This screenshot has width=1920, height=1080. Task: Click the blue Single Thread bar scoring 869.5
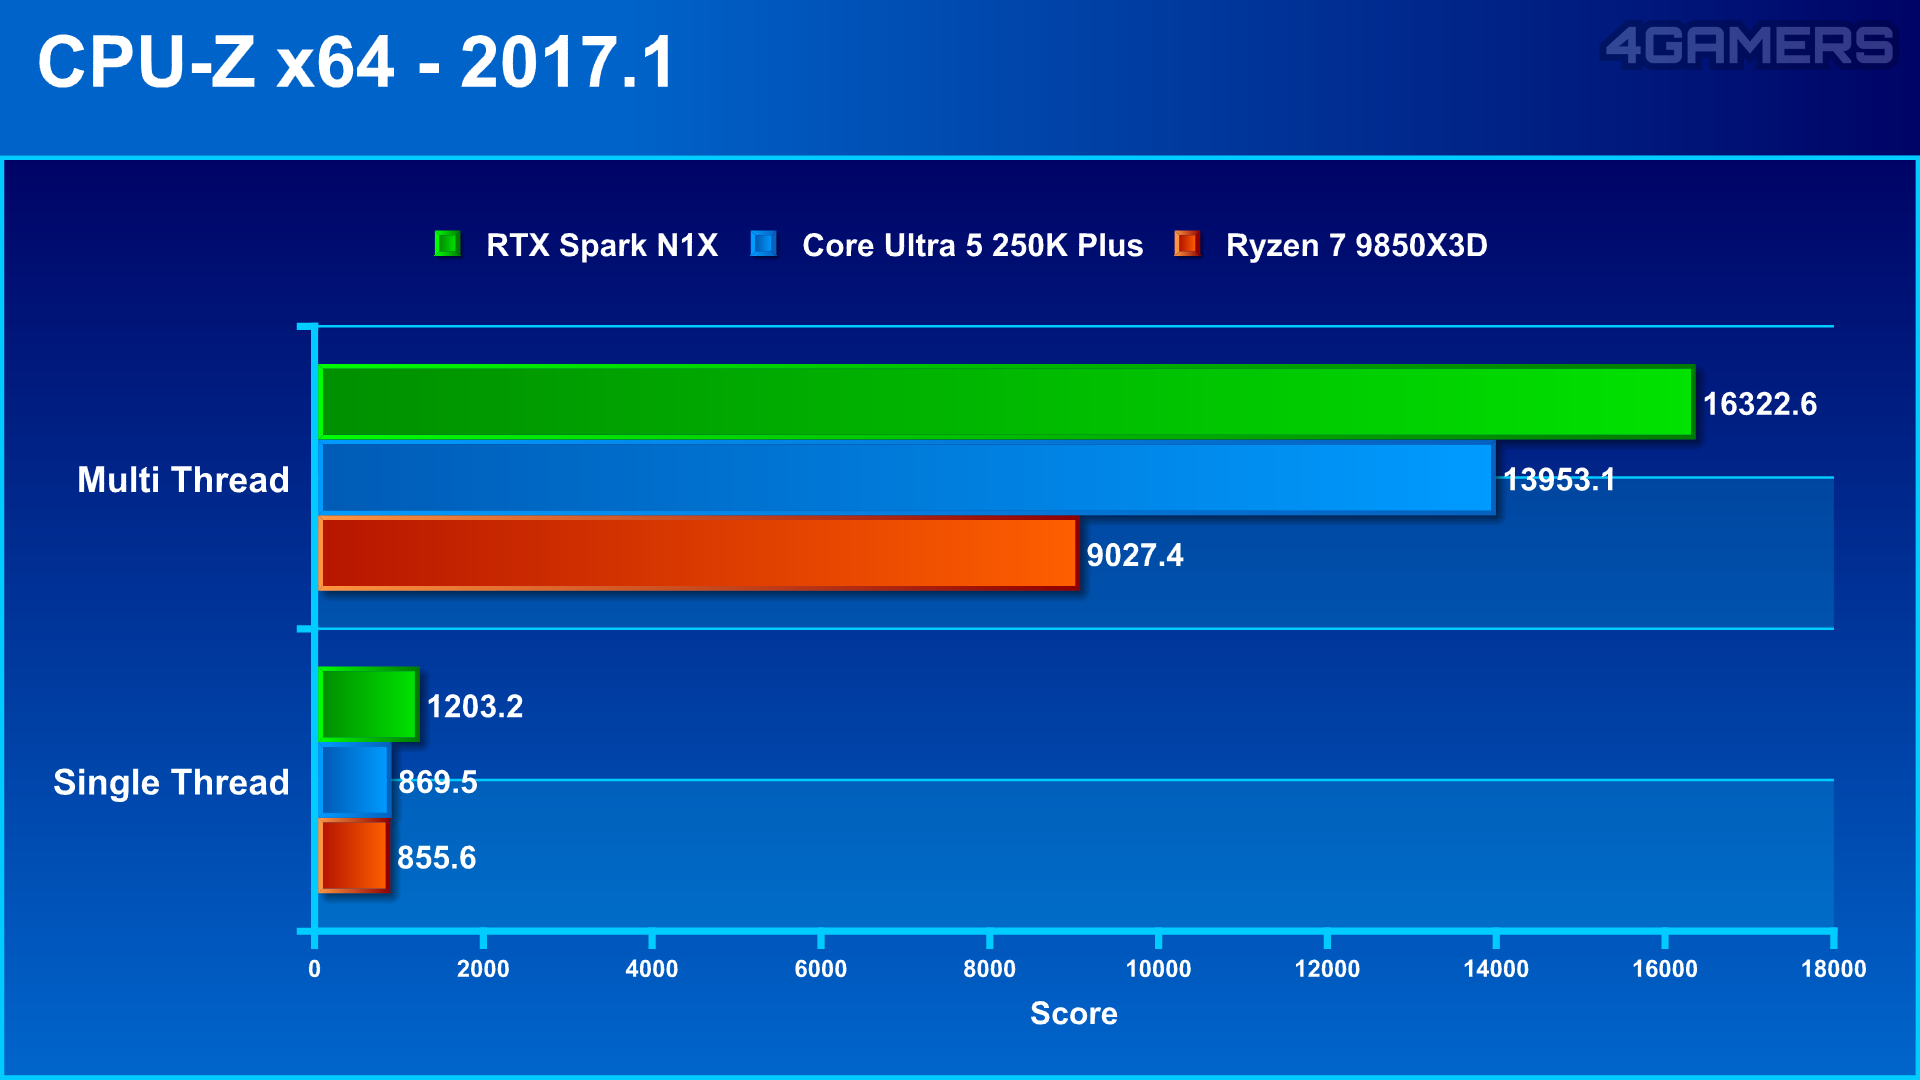pyautogui.click(x=354, y=780)
